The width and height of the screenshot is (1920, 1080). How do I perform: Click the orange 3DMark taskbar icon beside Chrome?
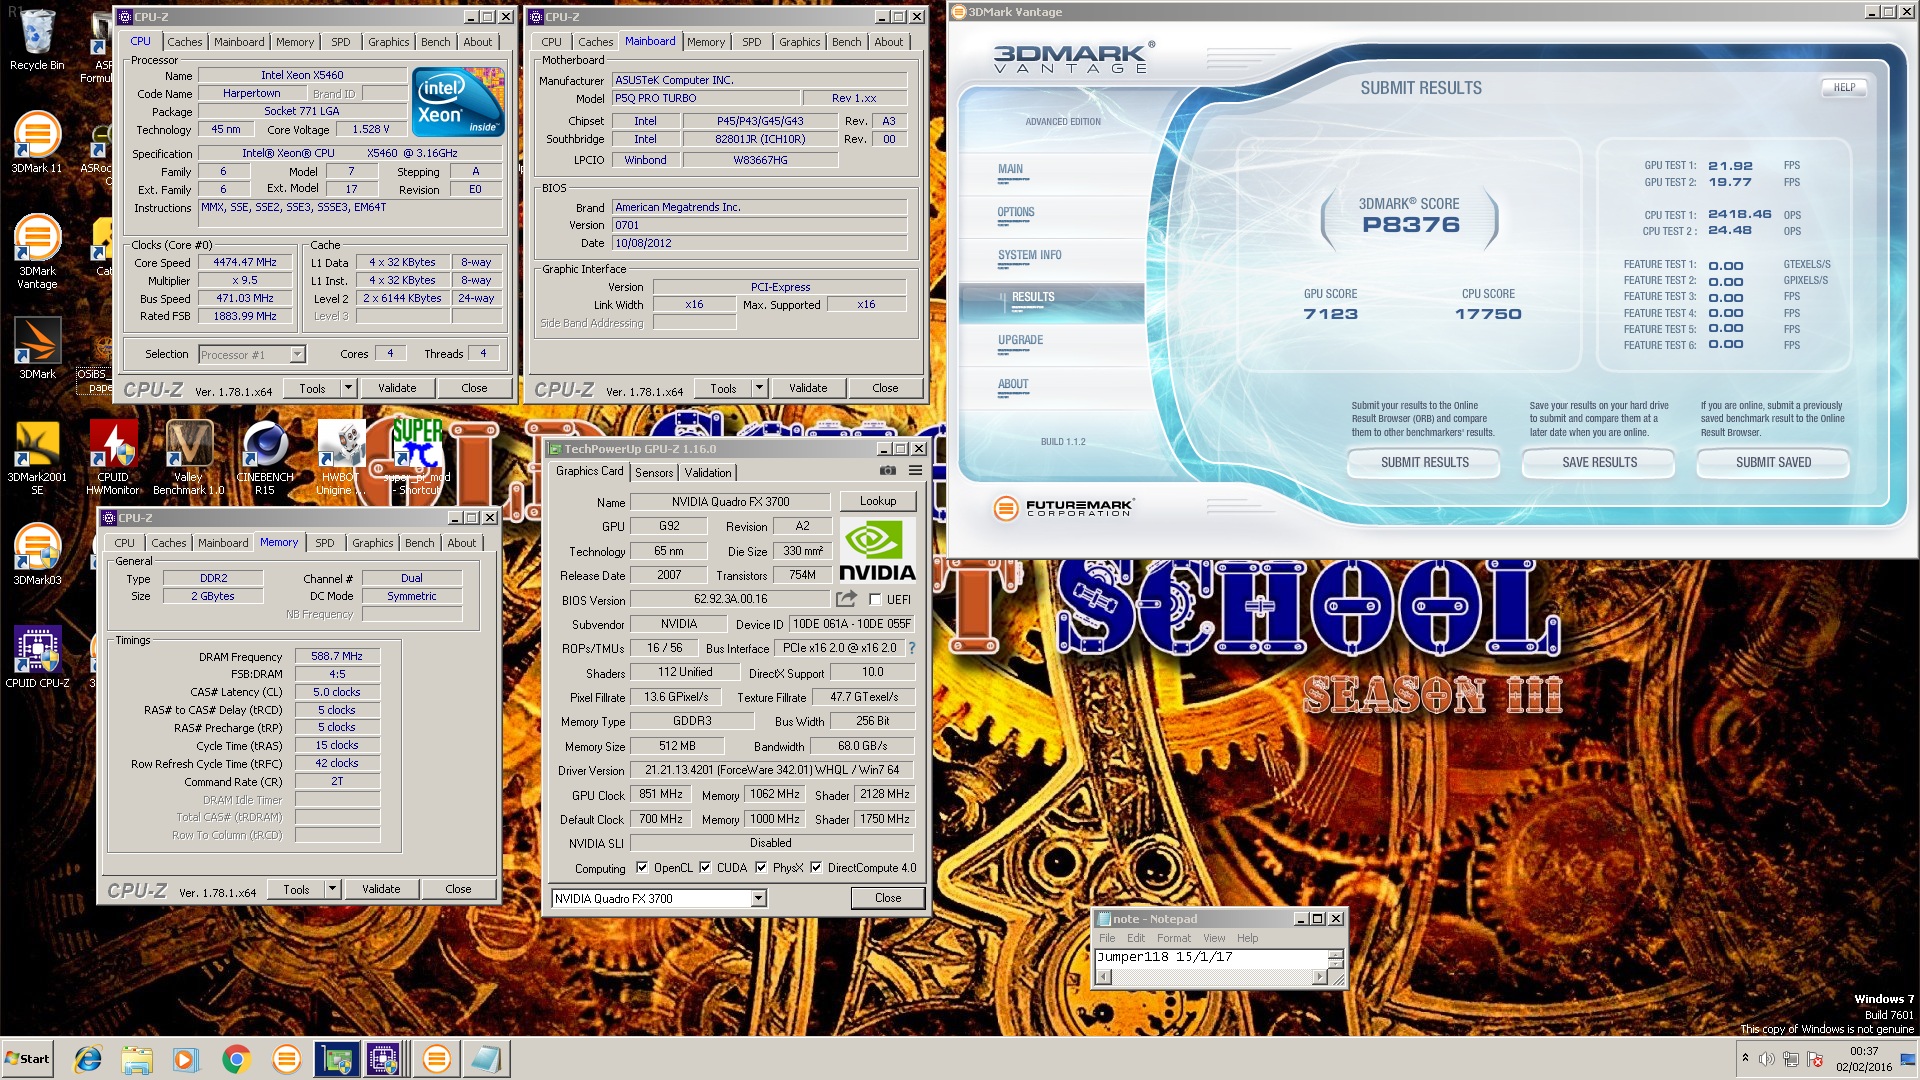pos(286,1059)
